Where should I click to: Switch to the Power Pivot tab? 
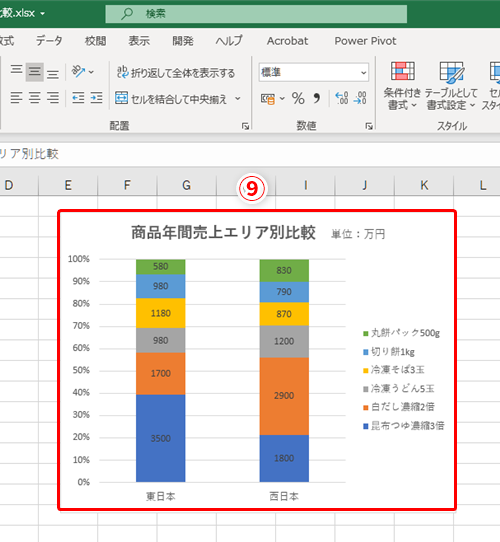coord(365,41)
